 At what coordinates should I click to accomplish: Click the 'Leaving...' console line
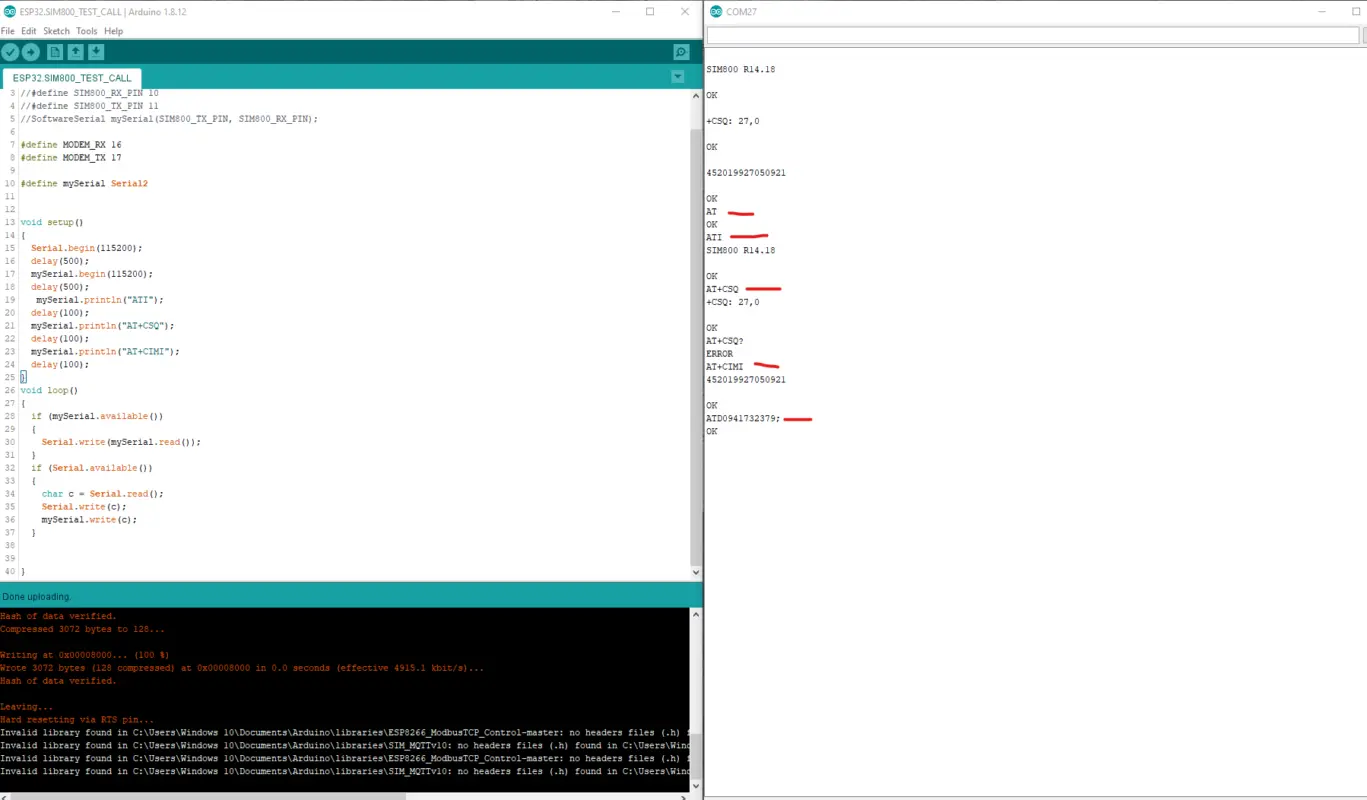click(26, 707)
